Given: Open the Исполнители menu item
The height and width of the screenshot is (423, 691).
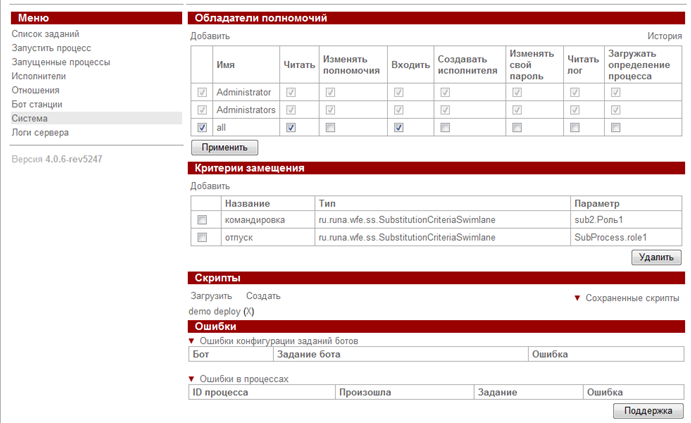Looking at the screenshot, I should click(39, 76).
